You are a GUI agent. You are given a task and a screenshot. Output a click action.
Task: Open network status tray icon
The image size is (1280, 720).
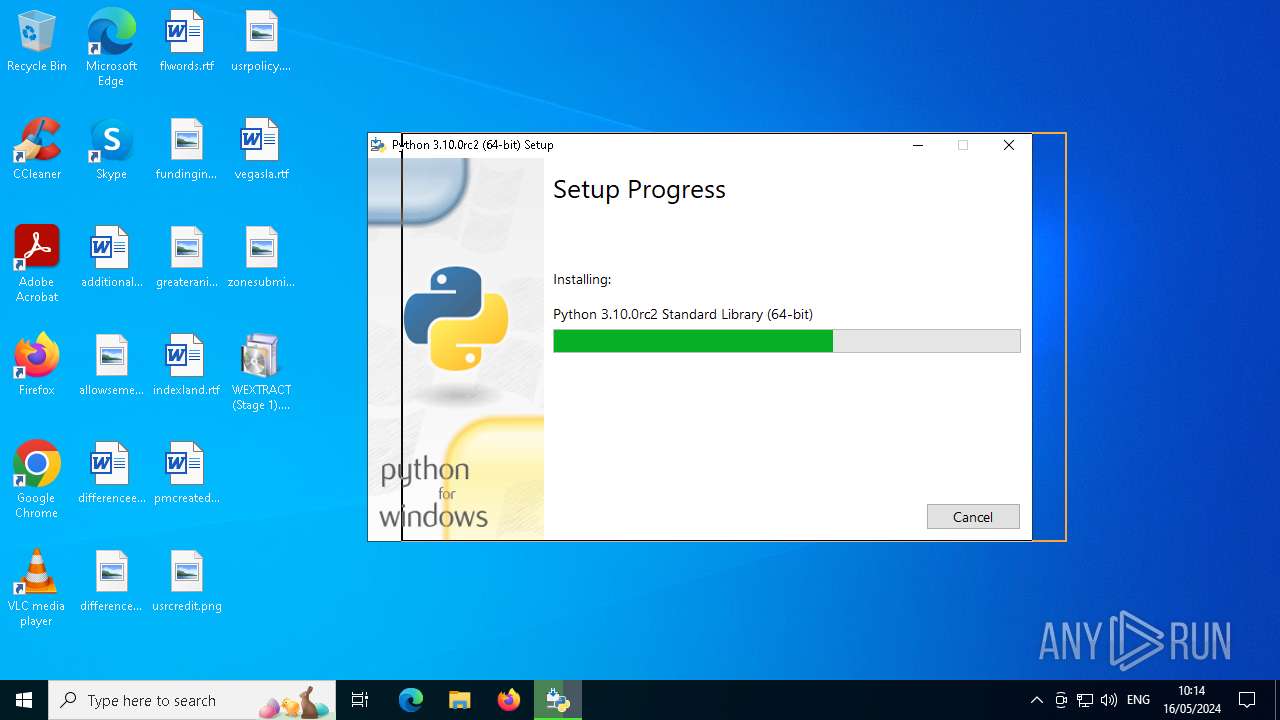(x=1085, y=700)
